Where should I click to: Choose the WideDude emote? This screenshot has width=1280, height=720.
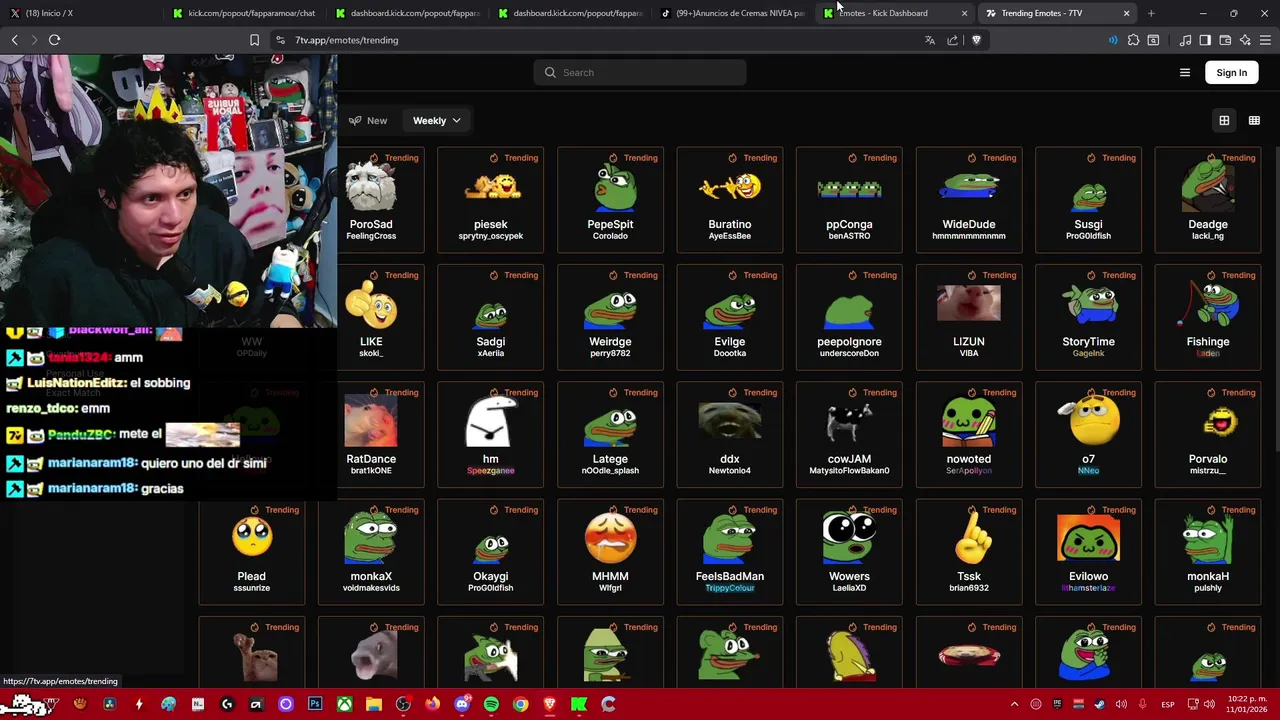click(969, 199)
